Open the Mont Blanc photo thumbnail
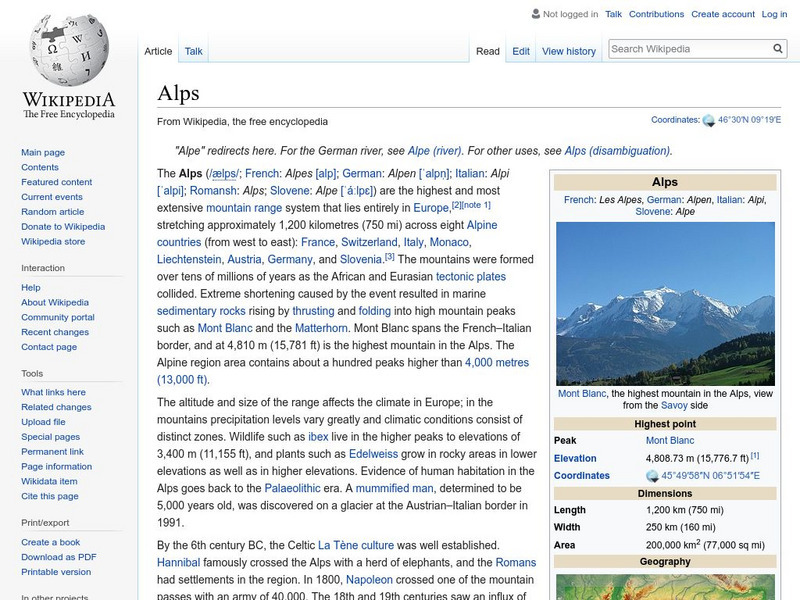 click(x=665, y=304)
